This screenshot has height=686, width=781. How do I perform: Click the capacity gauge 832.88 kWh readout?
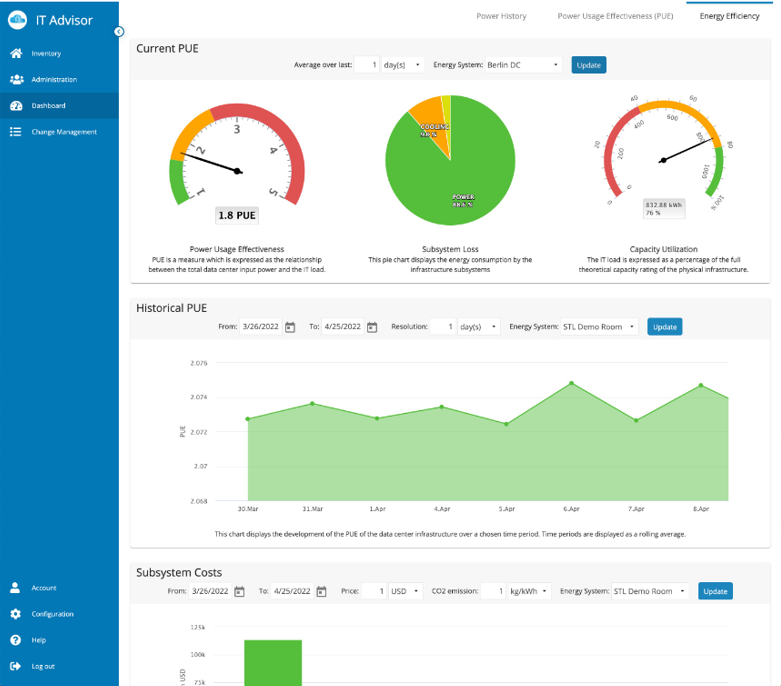(663, 209)
